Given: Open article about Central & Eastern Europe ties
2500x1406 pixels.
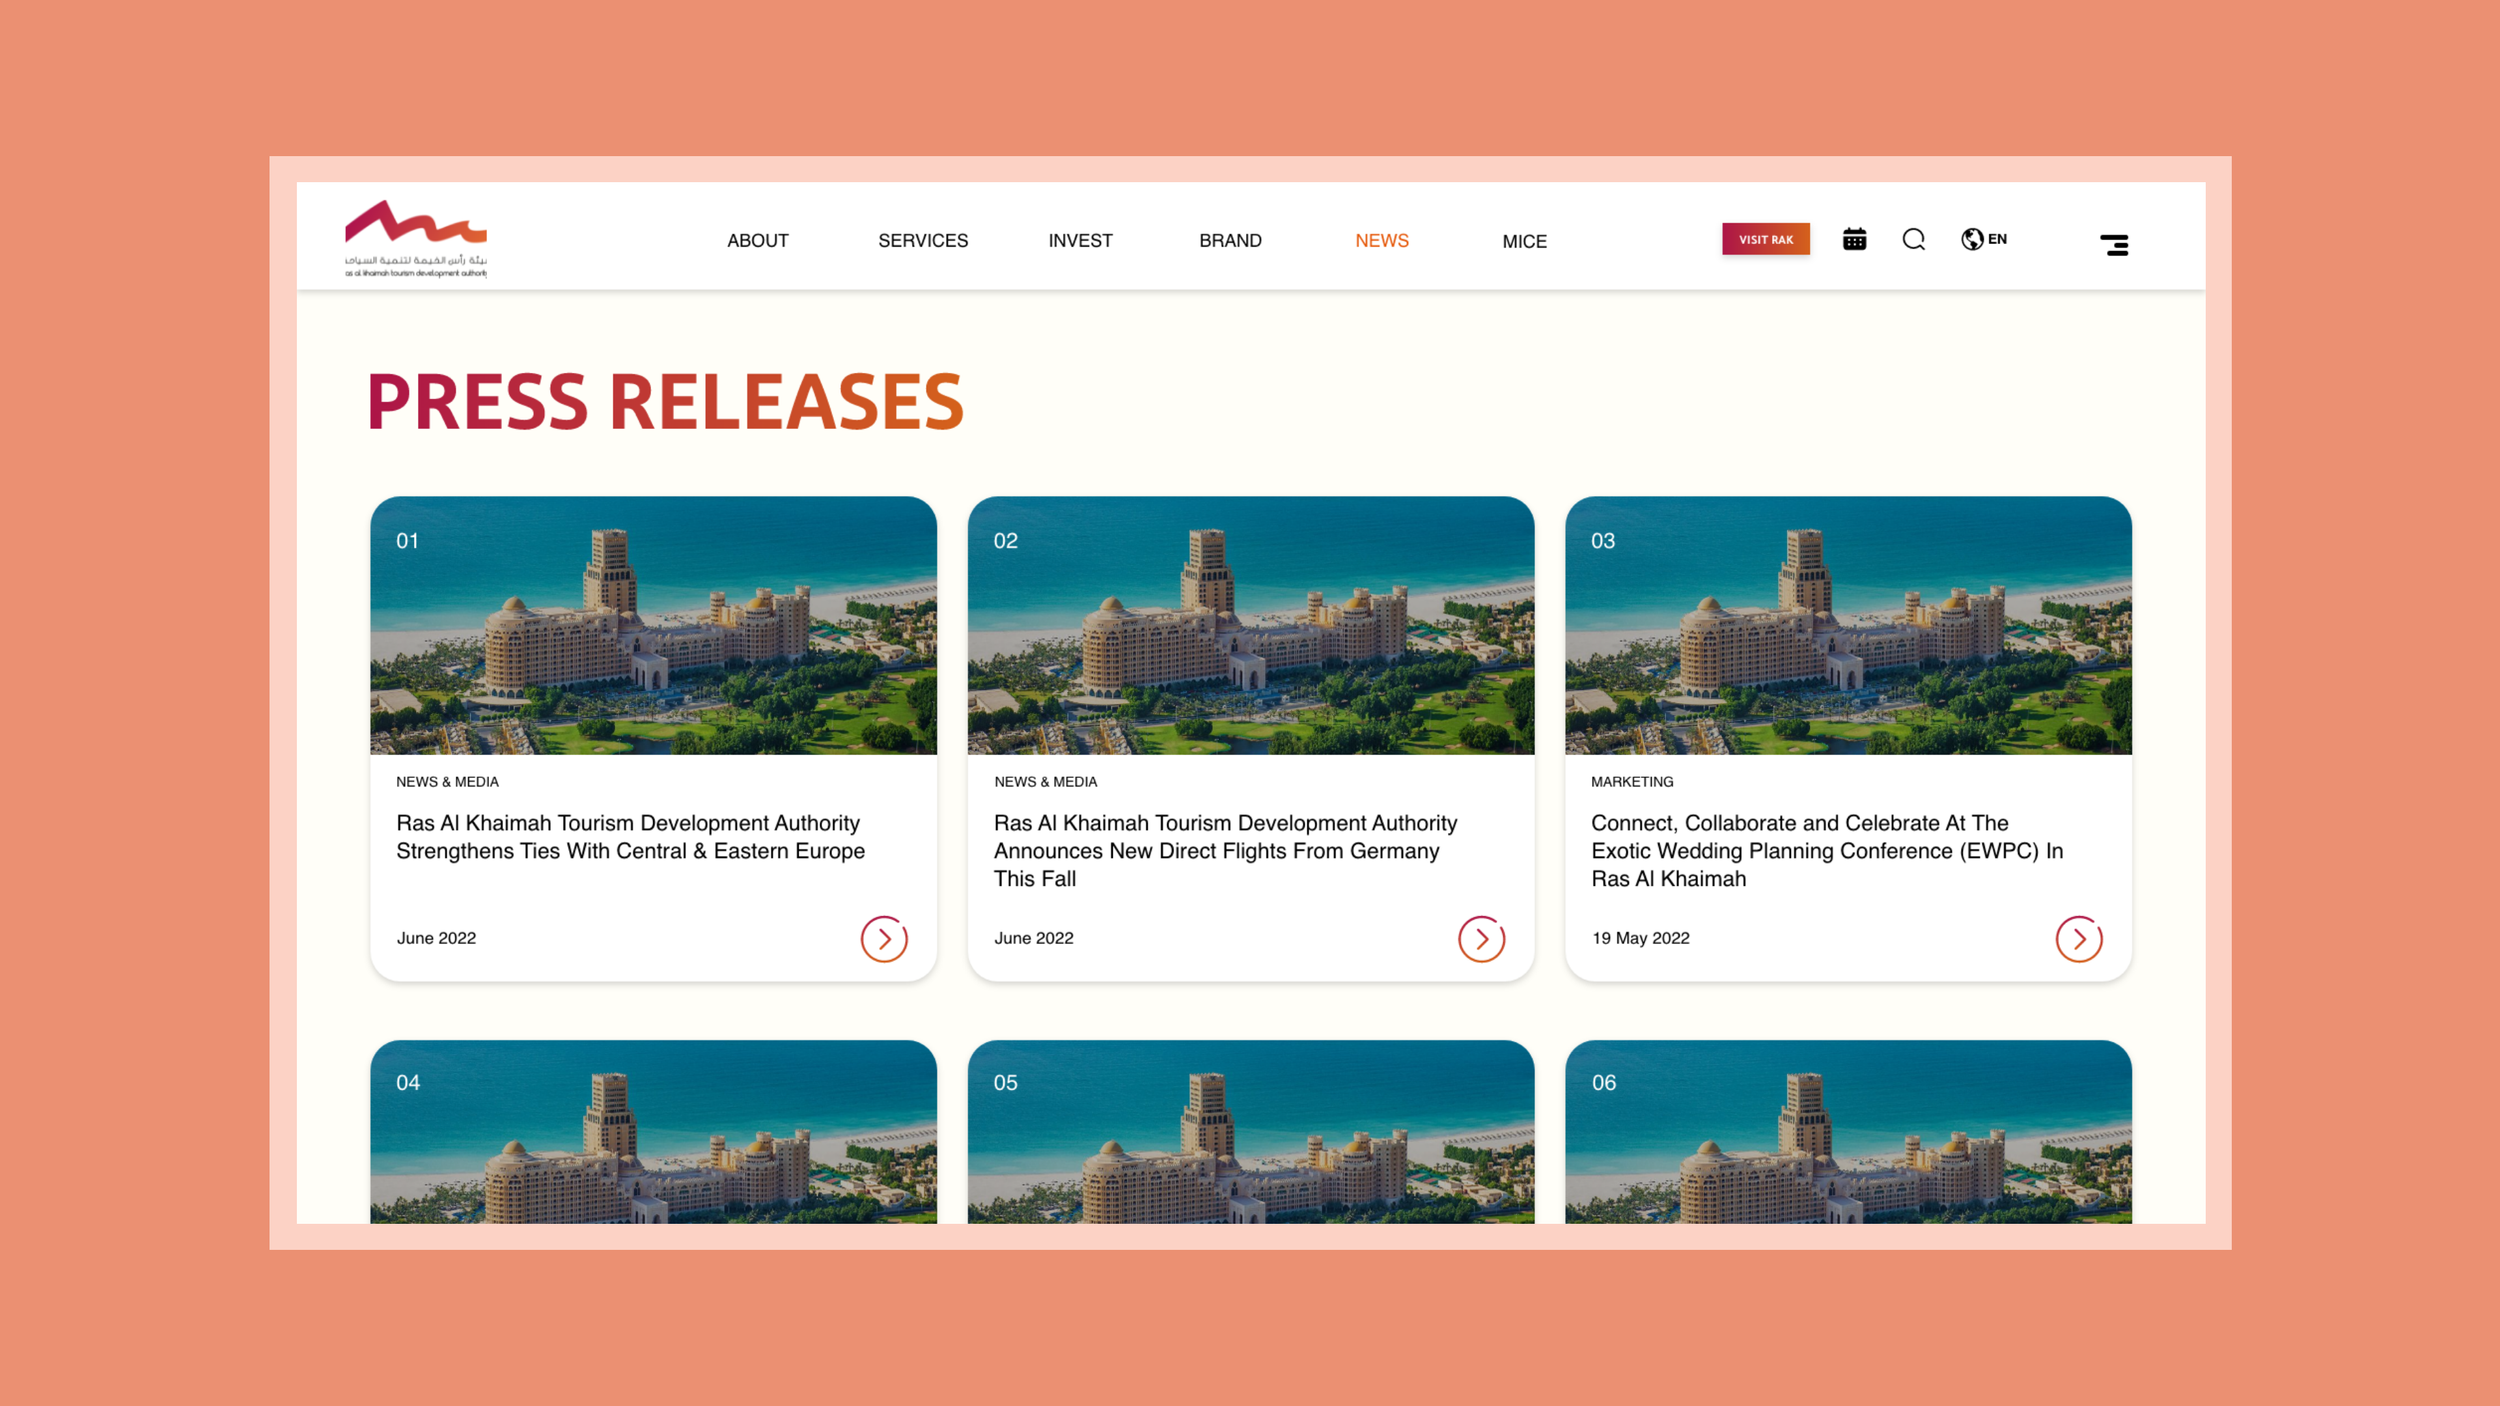Looking at the screenshot, I should coord(630,837).
